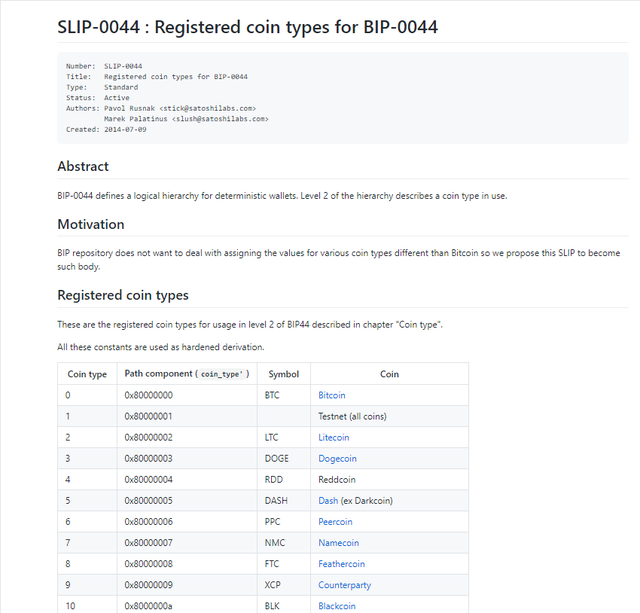Select path value 0x80000004
The image size is (640, 613).
pos(149,480)
